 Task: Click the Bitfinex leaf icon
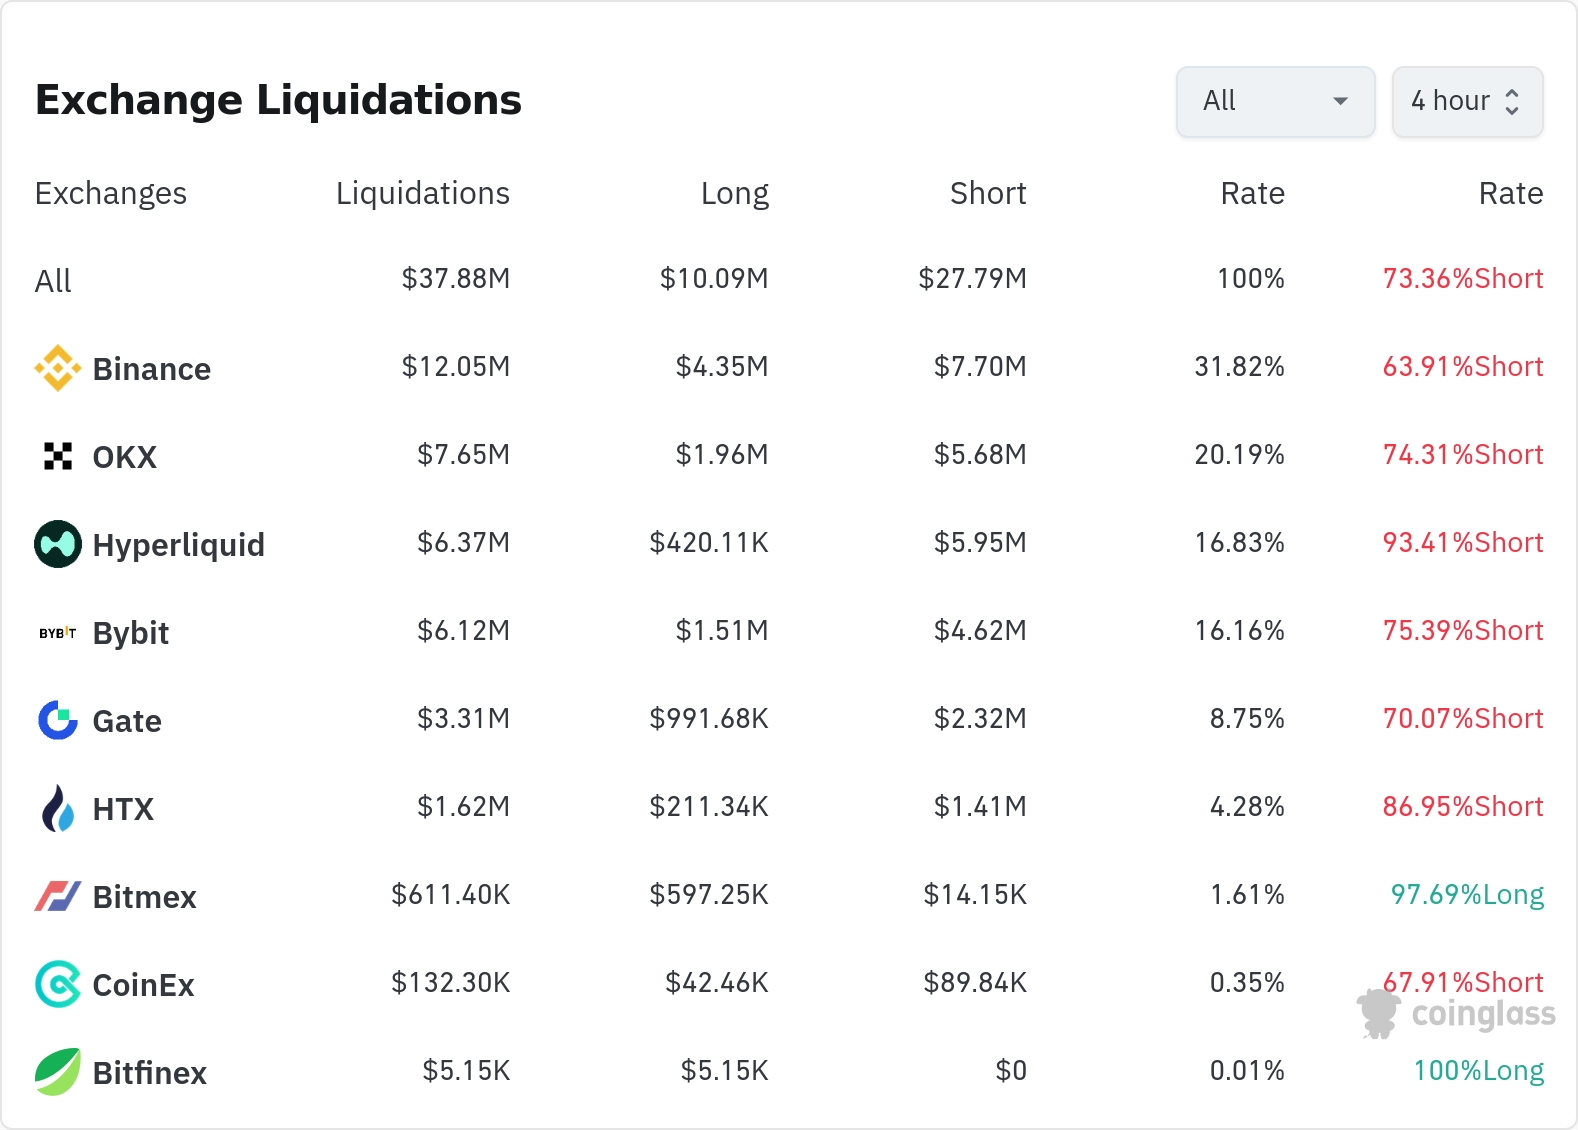[58, 1072]
